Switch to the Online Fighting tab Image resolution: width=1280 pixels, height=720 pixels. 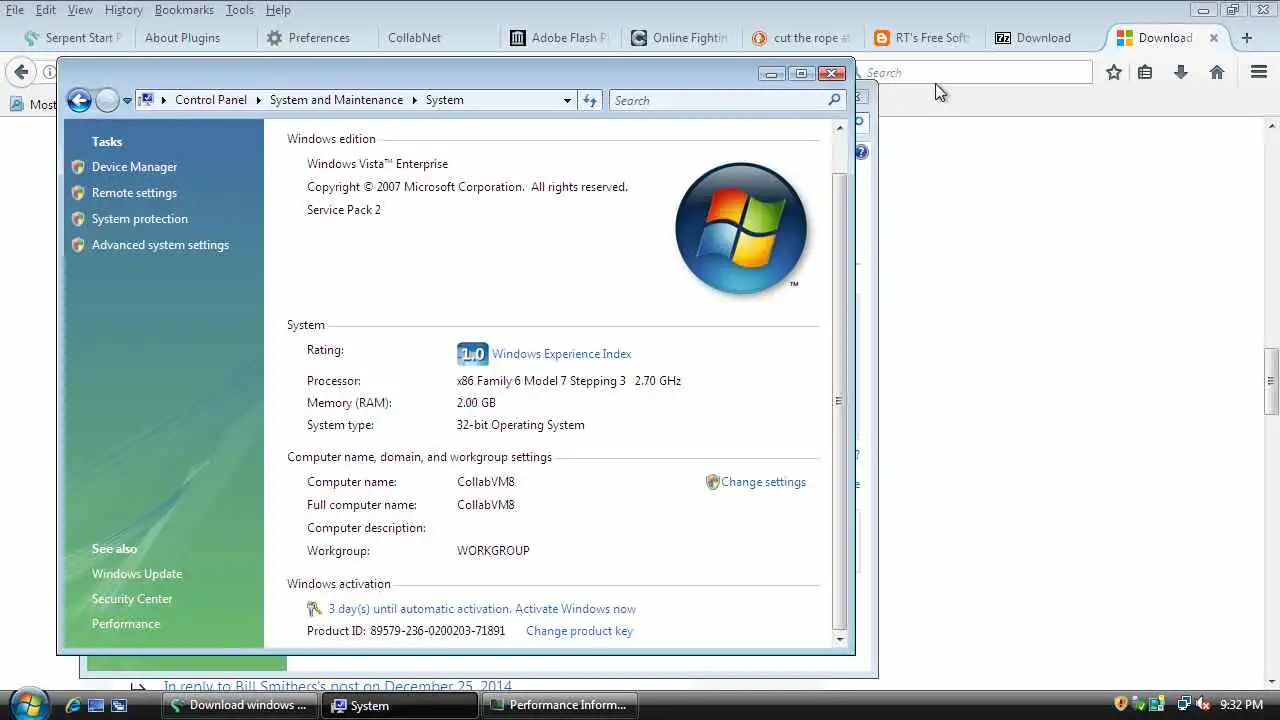678,38
